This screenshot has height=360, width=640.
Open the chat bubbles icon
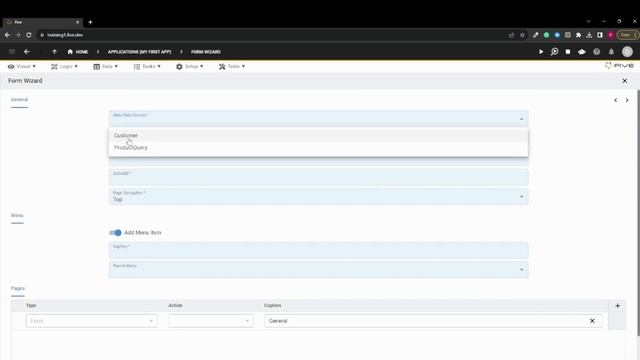click(x=582, y=52)
